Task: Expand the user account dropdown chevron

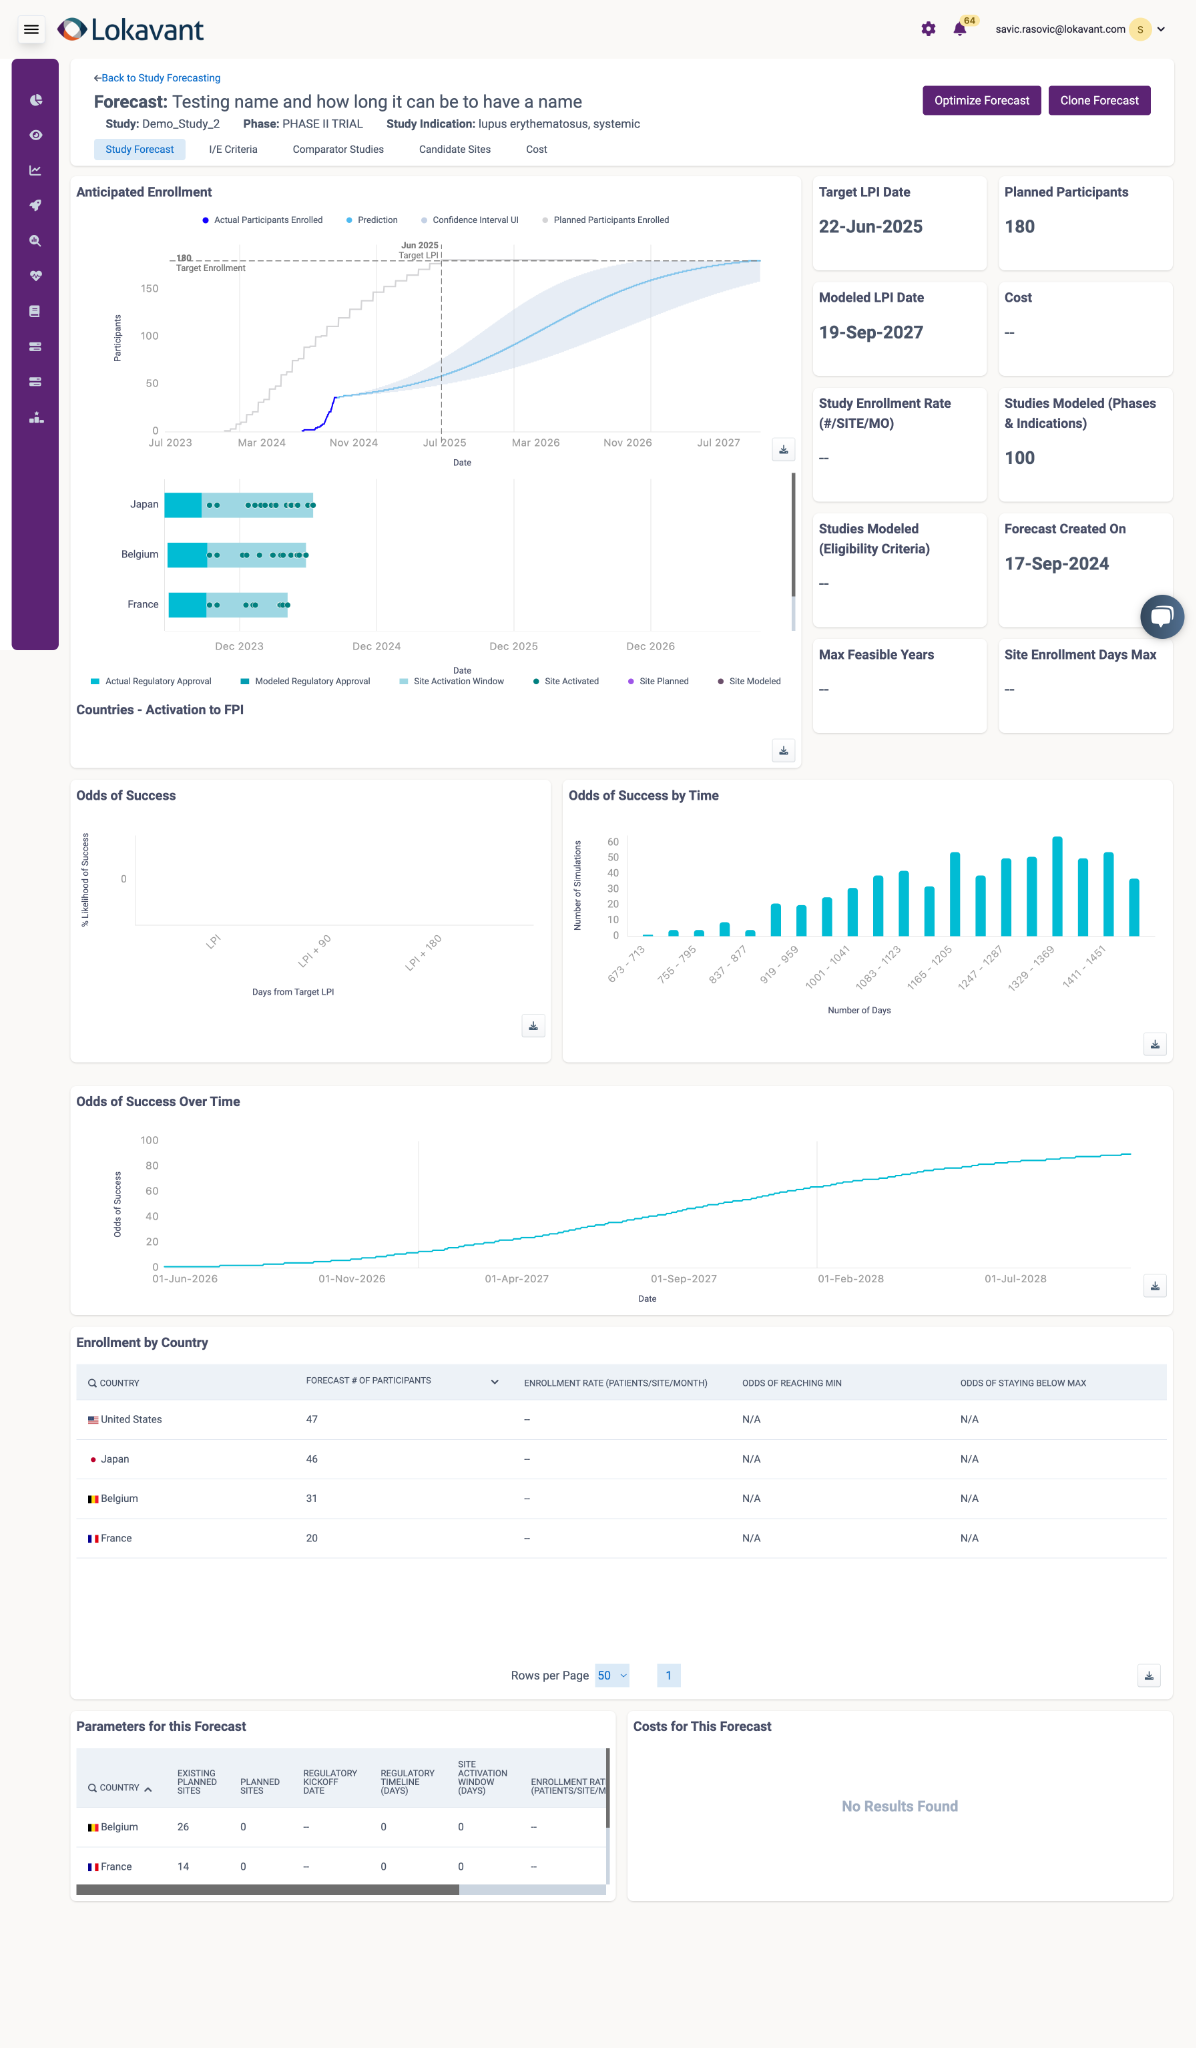Action: [1161, 30]
